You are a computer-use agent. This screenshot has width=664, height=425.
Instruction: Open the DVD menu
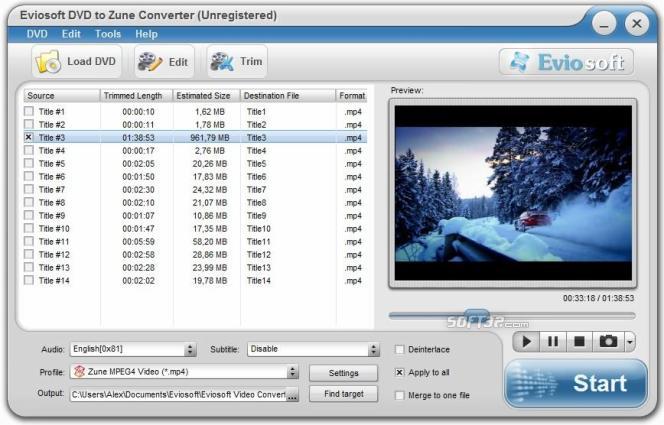click(x=37, y=34)
